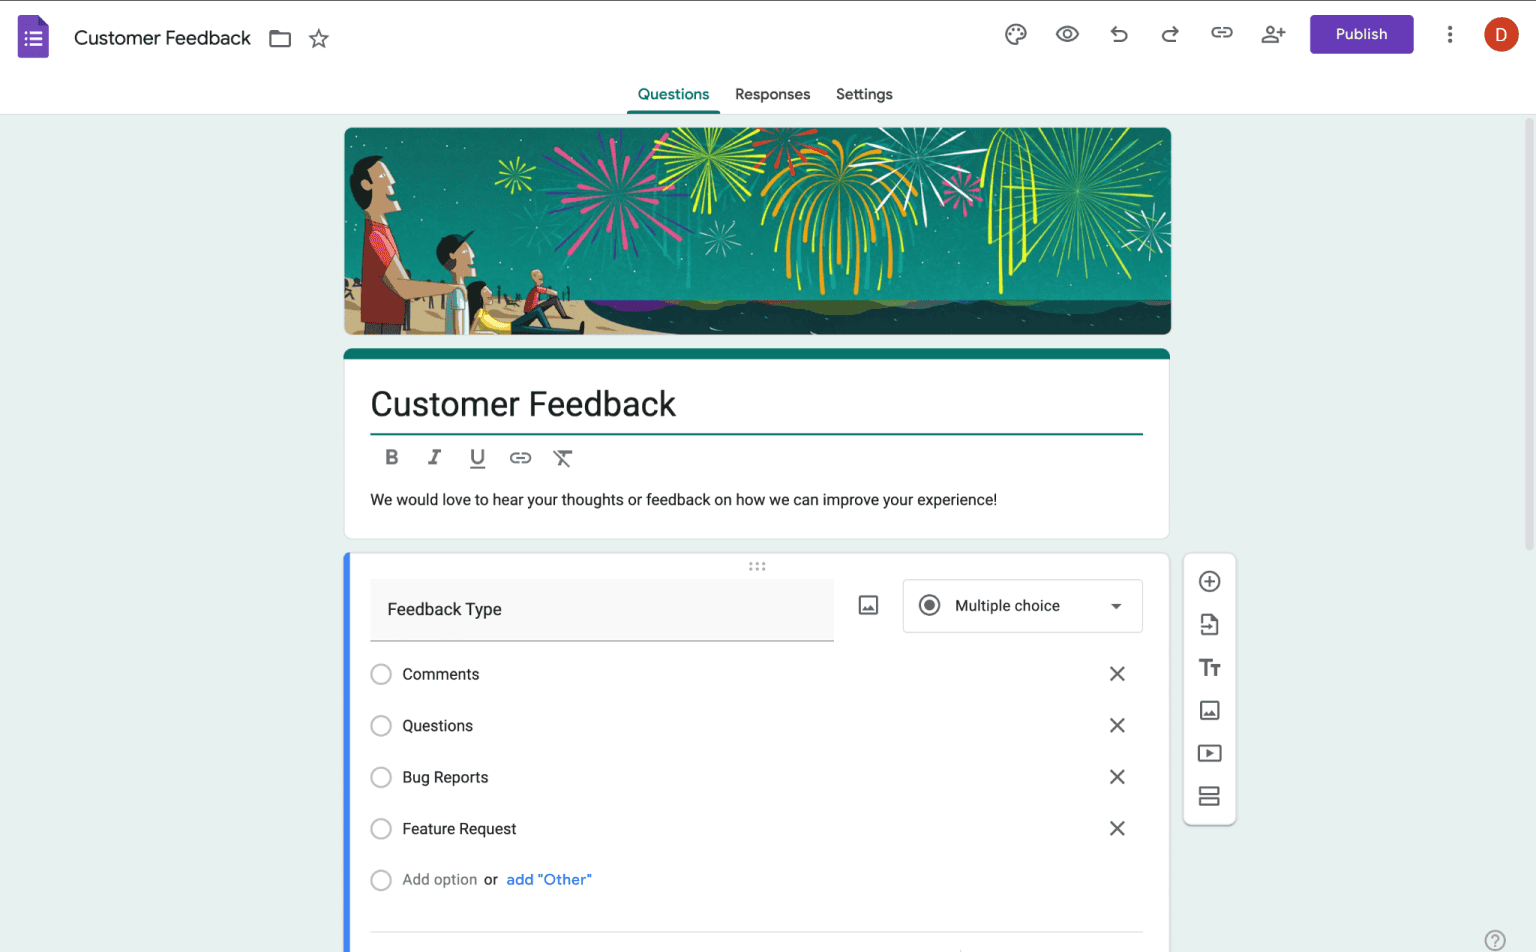Apply italic formatting
Screen dimensions: 1536x952
[434, 457]
